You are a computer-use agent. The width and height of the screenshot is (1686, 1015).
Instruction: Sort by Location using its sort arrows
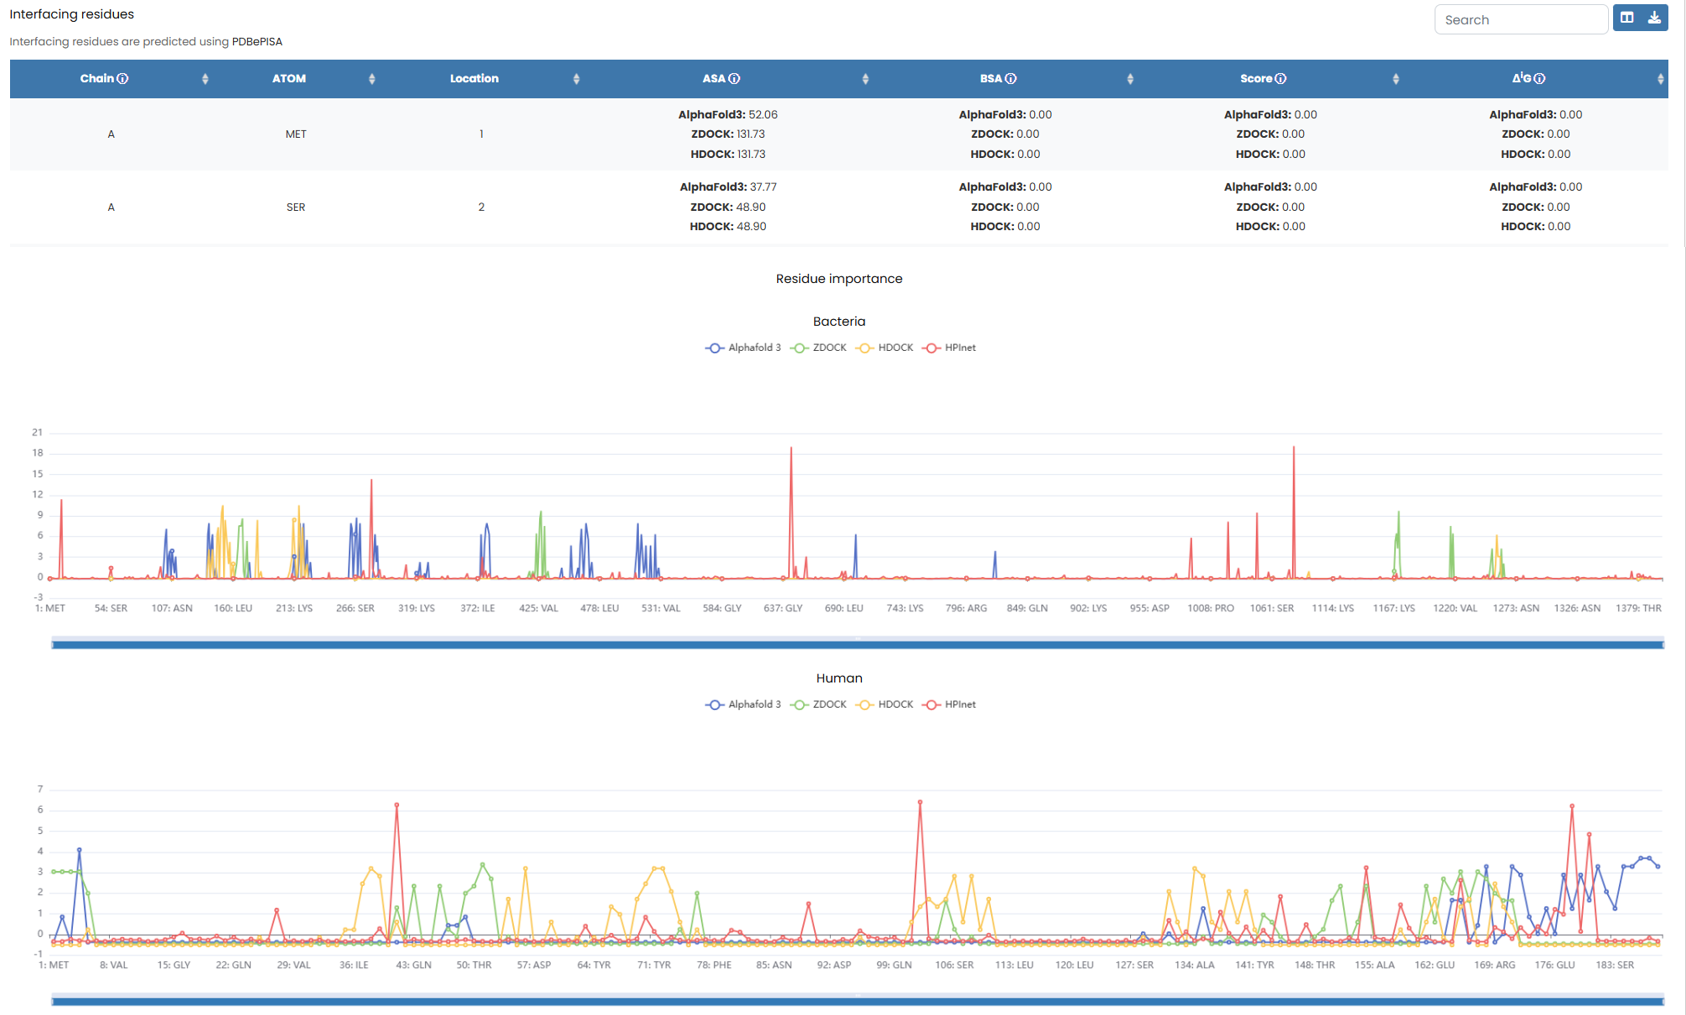[576, 79]
